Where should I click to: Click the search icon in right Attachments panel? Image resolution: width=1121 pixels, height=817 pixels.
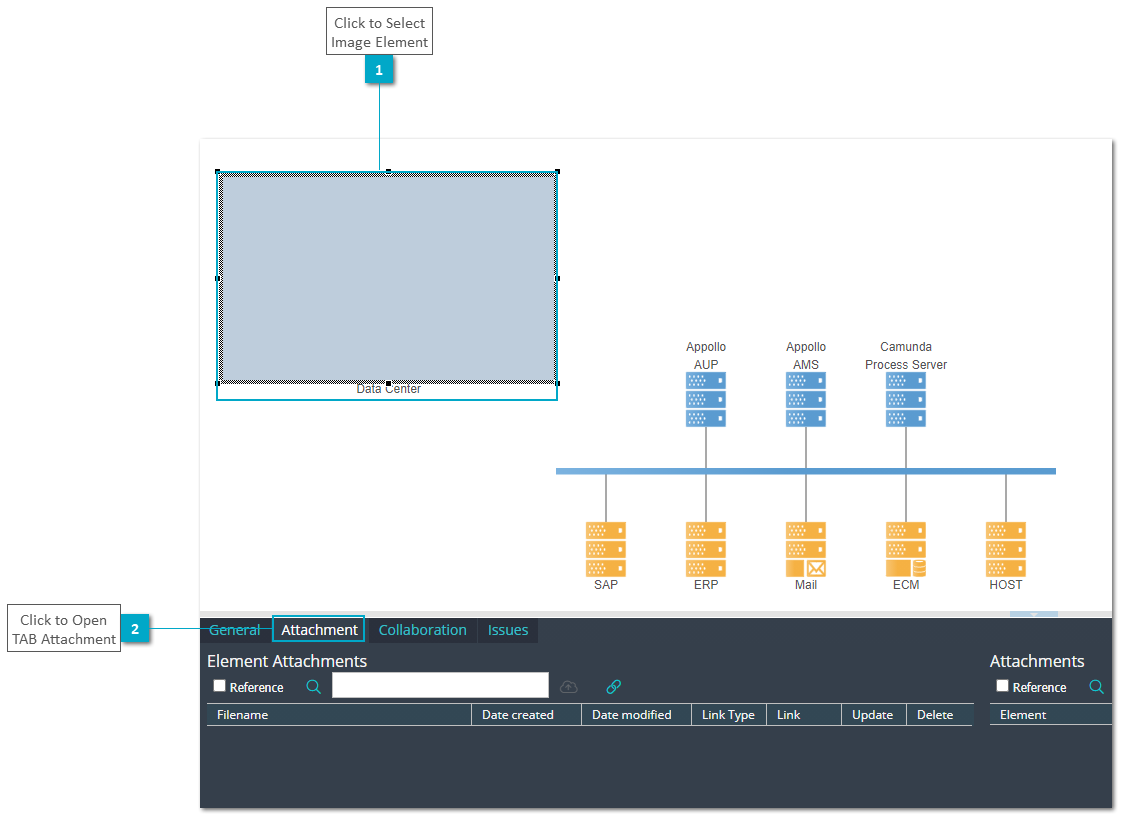click(1096, 687)
